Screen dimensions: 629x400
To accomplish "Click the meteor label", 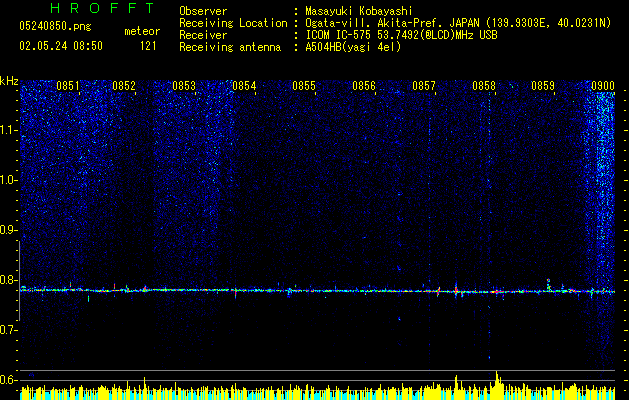I will click(x=142, y=31).
